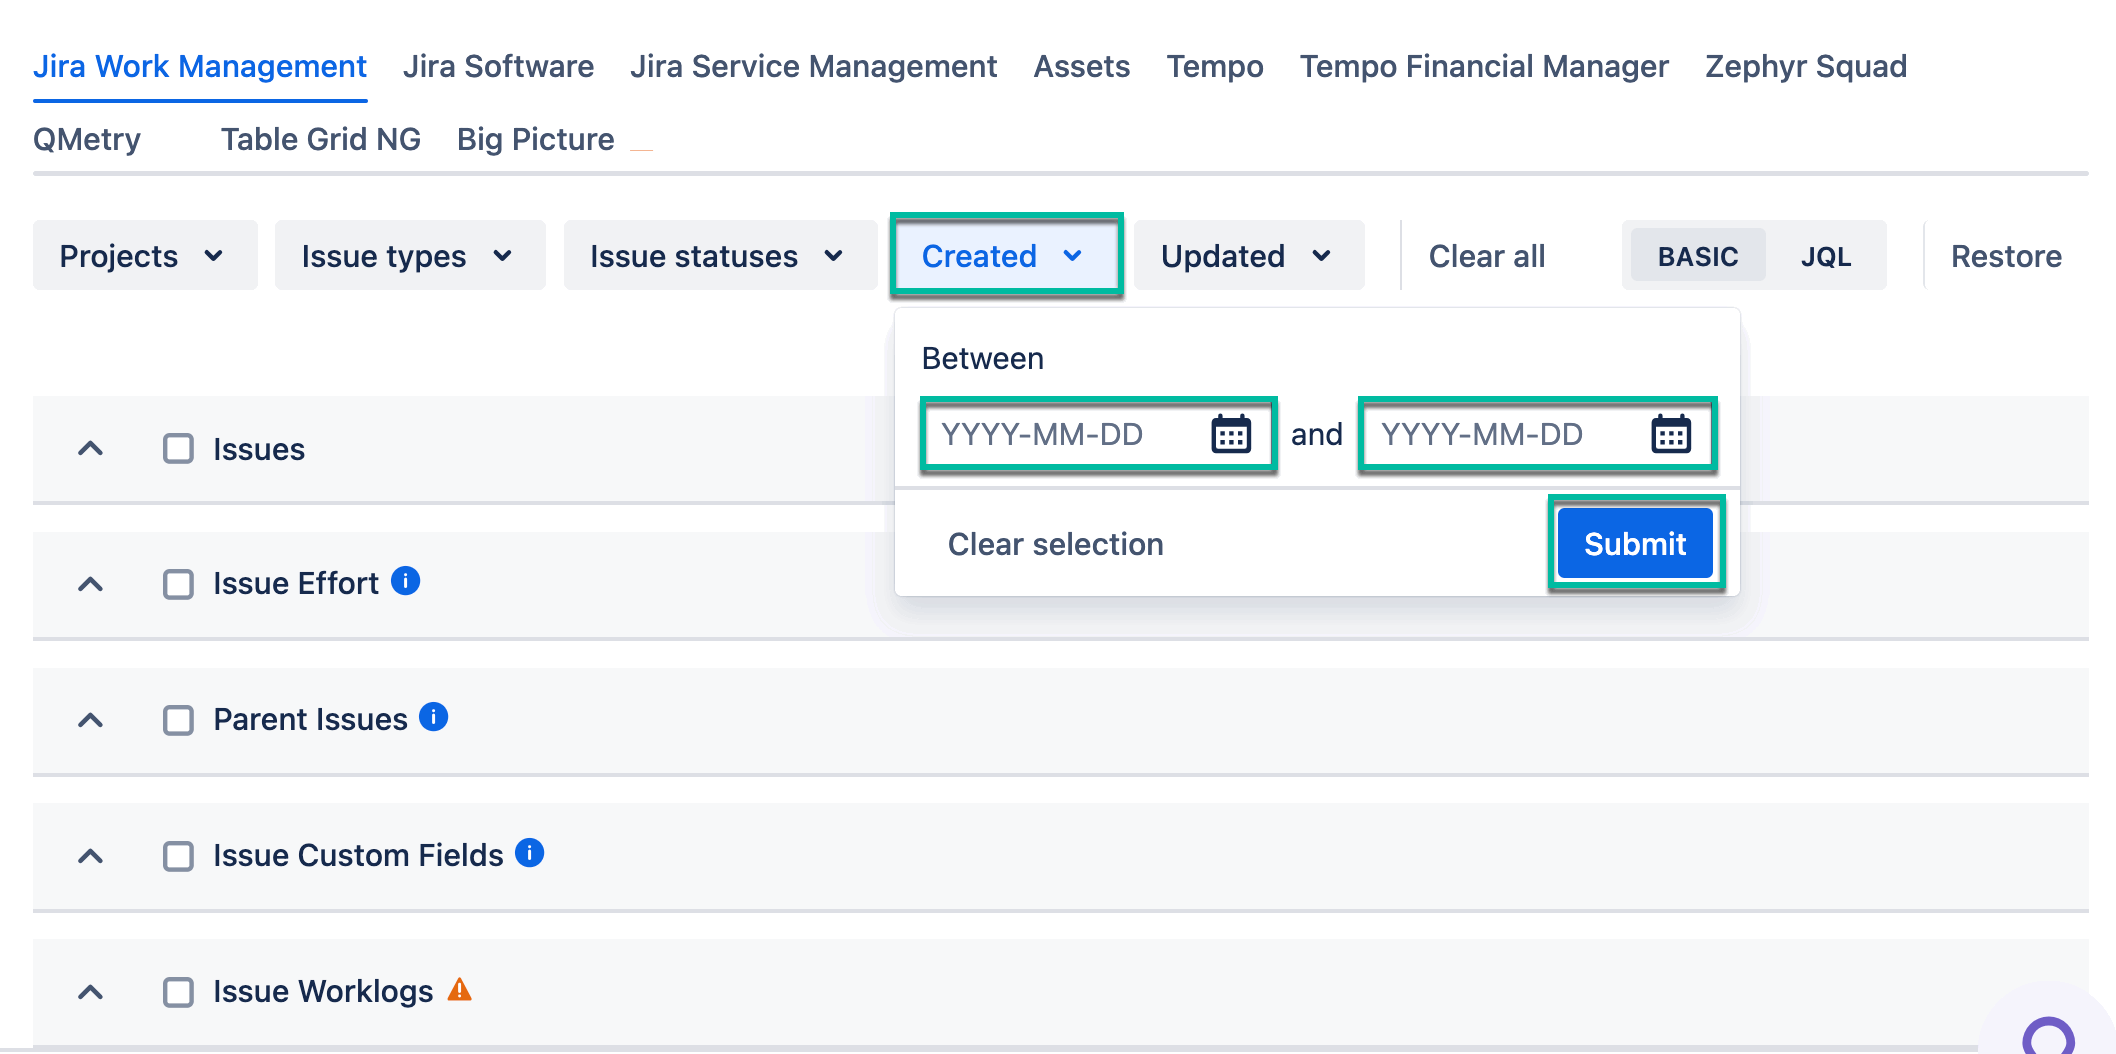Submit the Created date range
The image size is (2116, 1054).
tap(1634, 544)
